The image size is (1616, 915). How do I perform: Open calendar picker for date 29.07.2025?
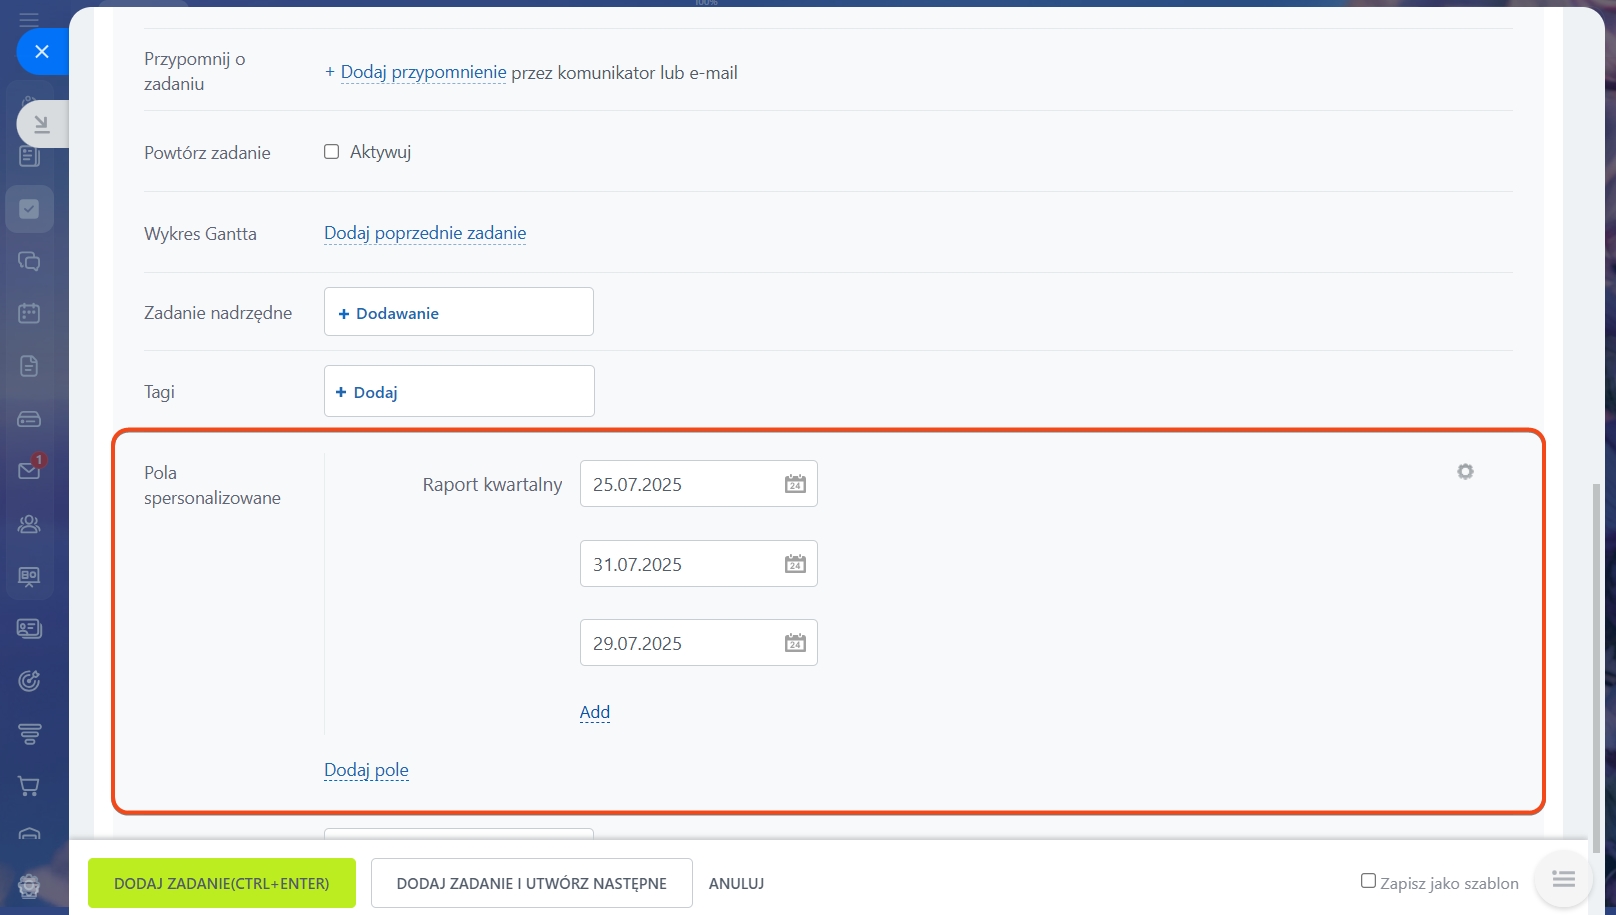point(795,643)
